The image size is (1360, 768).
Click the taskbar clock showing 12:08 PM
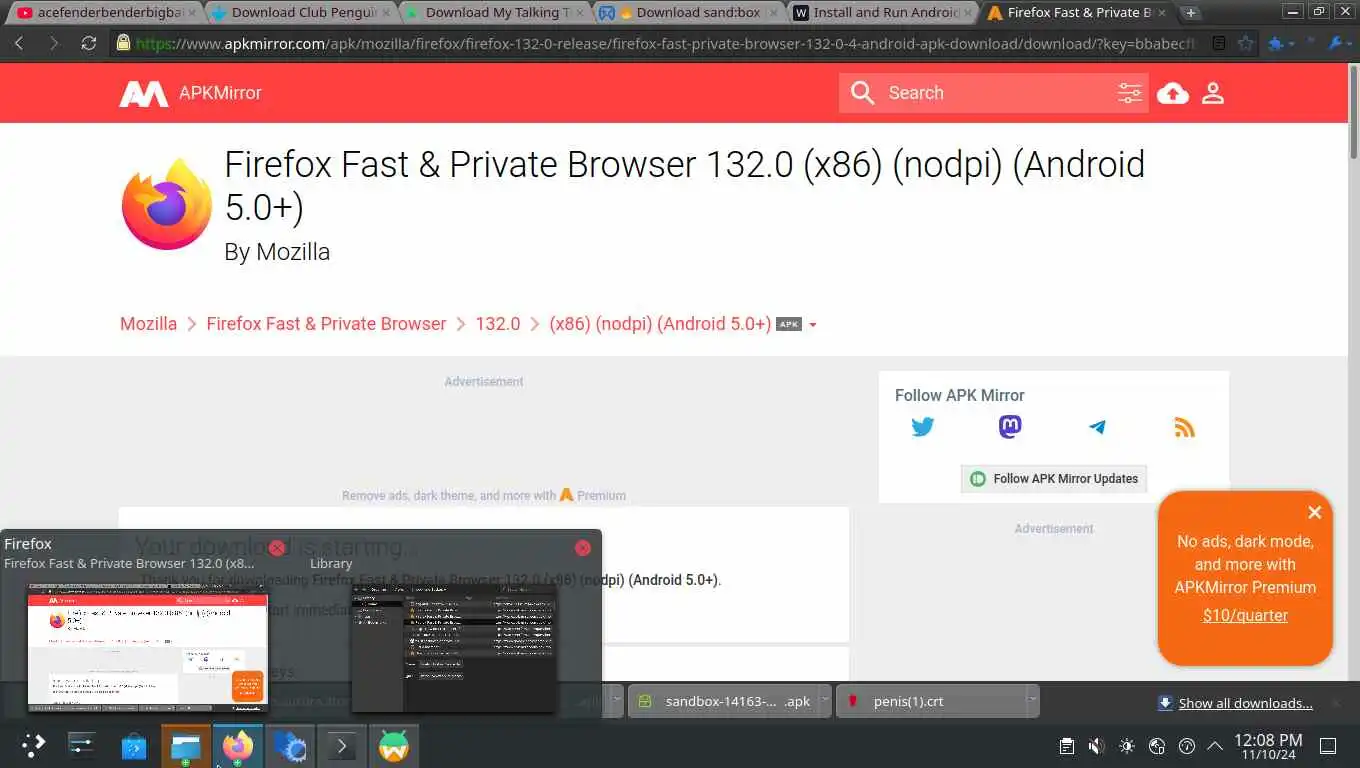pyautogui.click(x=1268, y=746)
